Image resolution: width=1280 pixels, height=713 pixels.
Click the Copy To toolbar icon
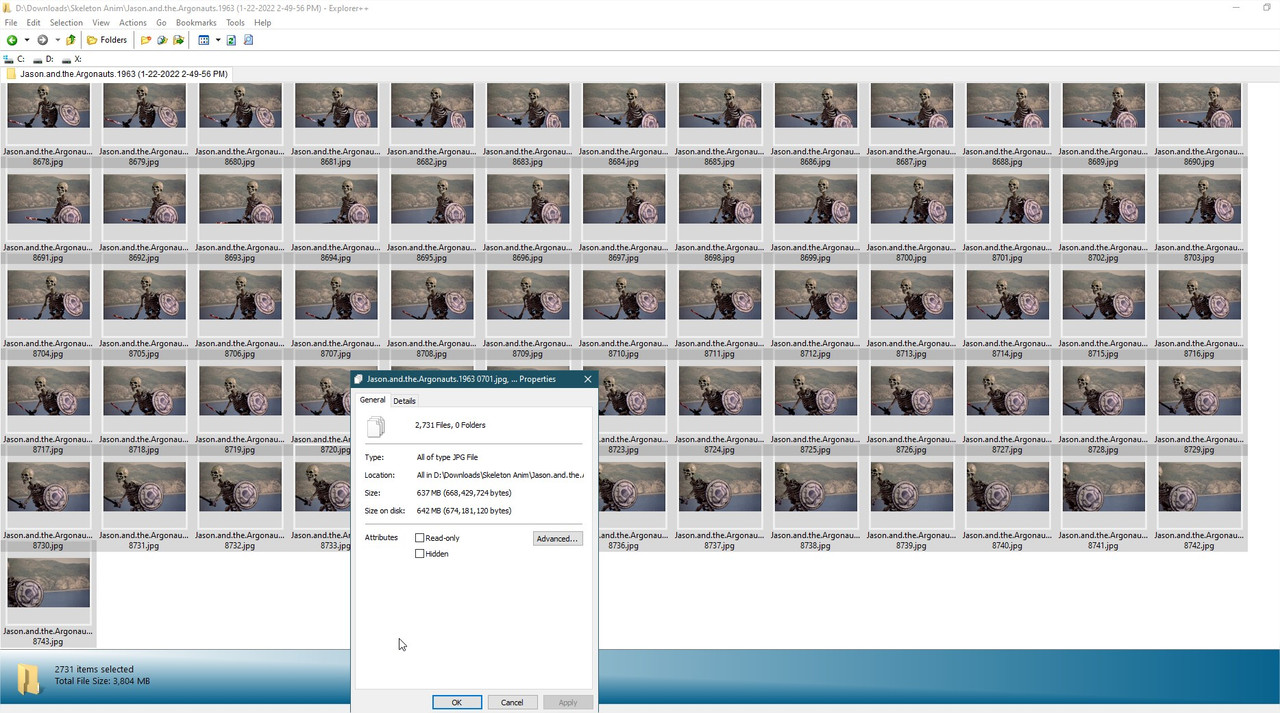click(162, 40)
